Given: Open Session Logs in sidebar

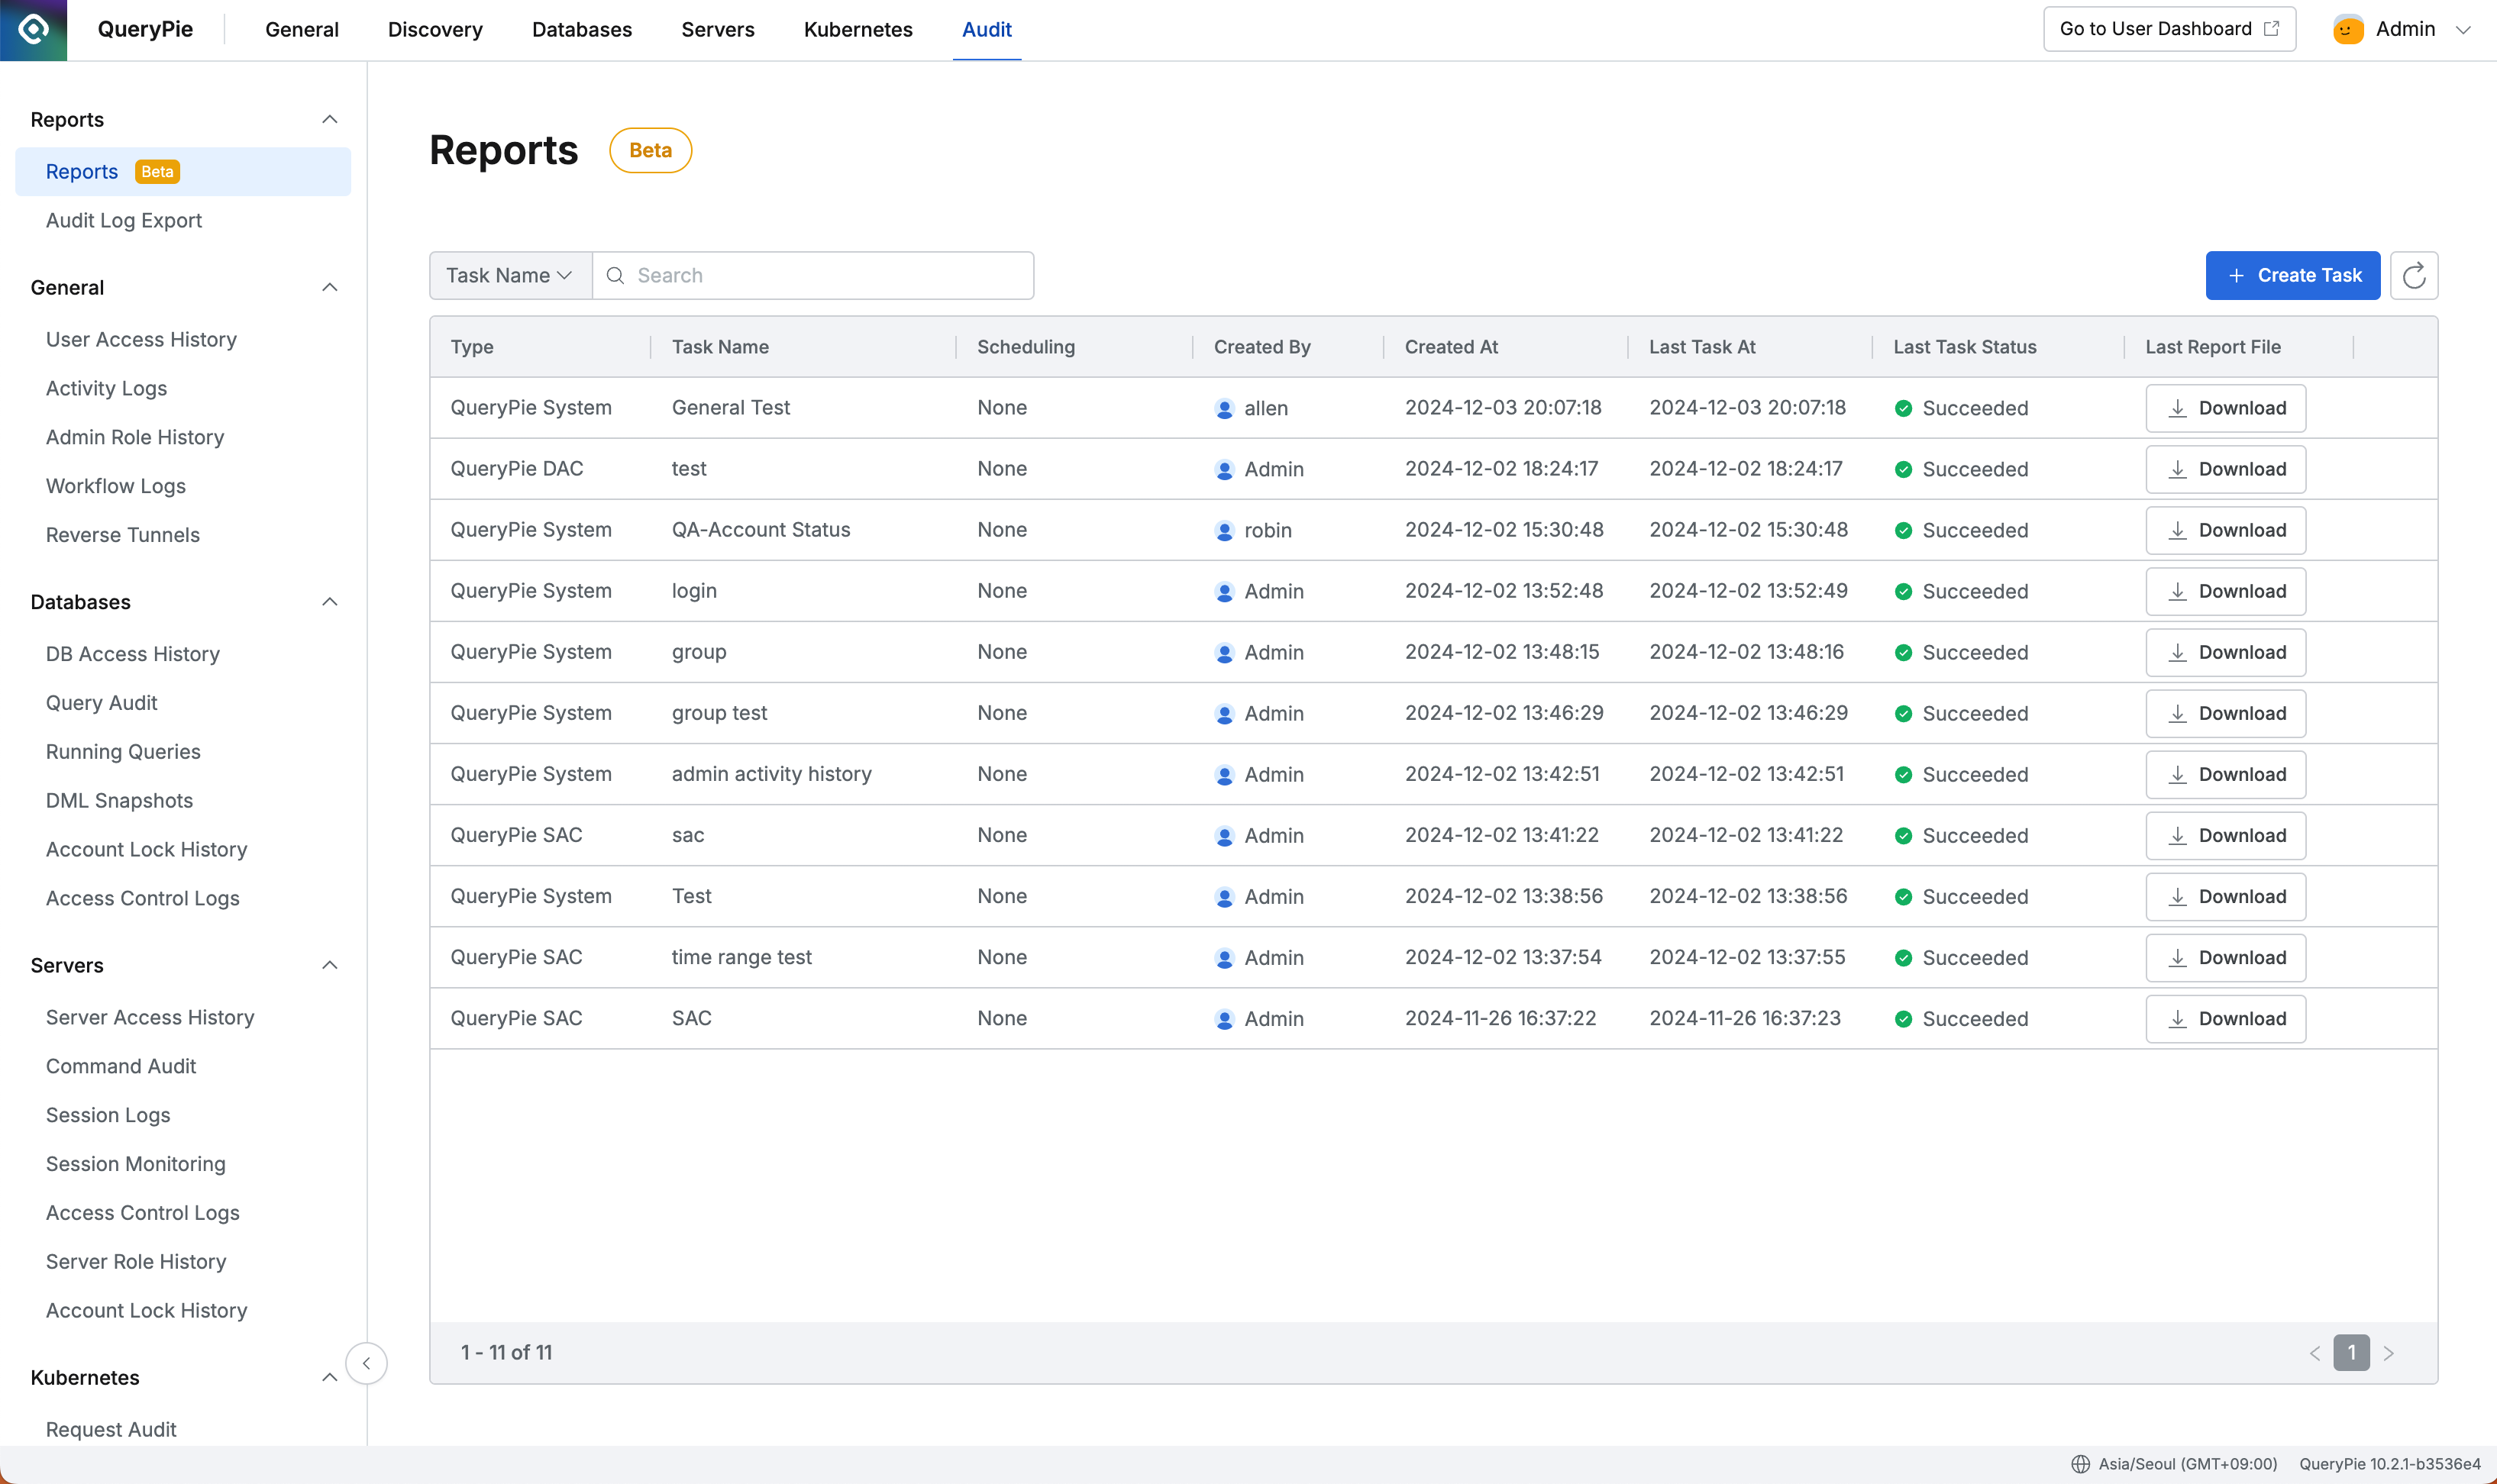Looking at the screenshot, I should click(108, 1115).
